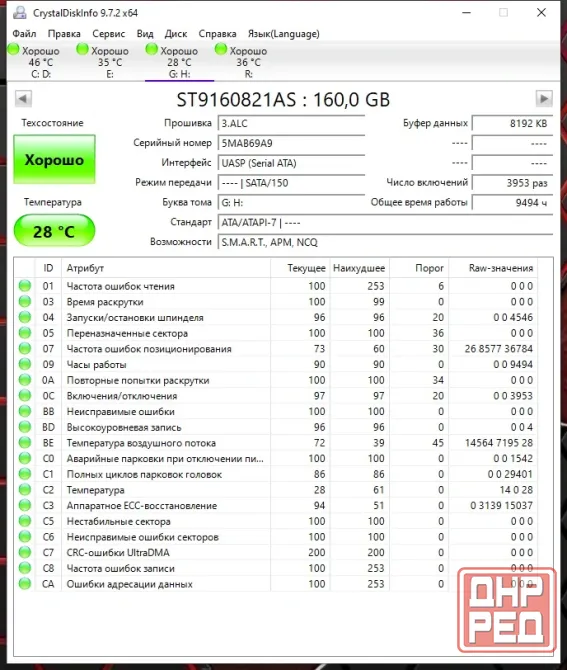Click status dot for Температура row C2
This screenshot has height=670, width=567.
click(25, 489)
